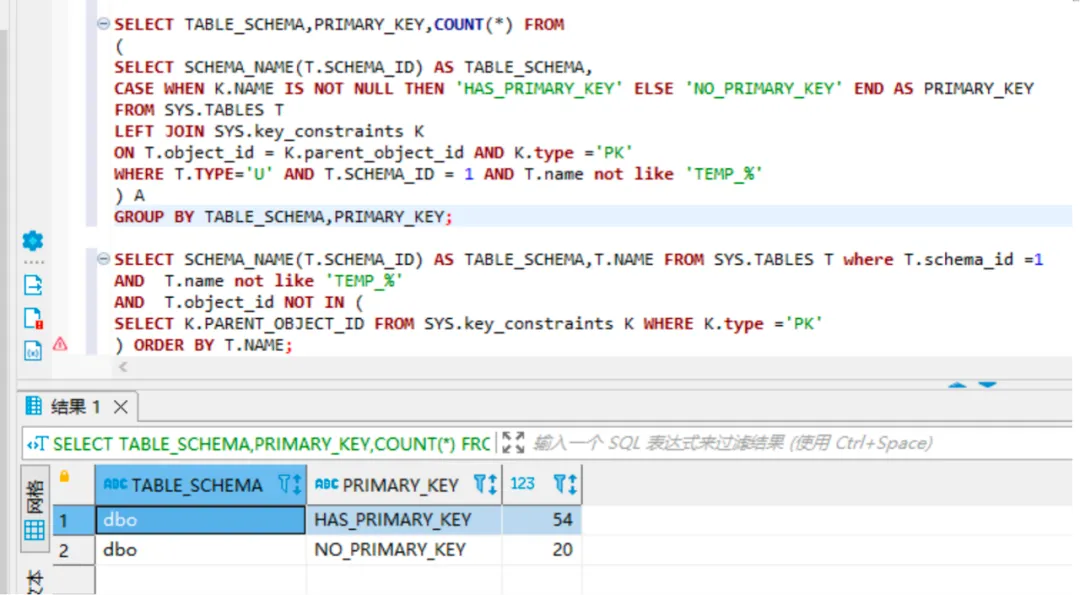Click the export output icon in left sidebar

33,285
